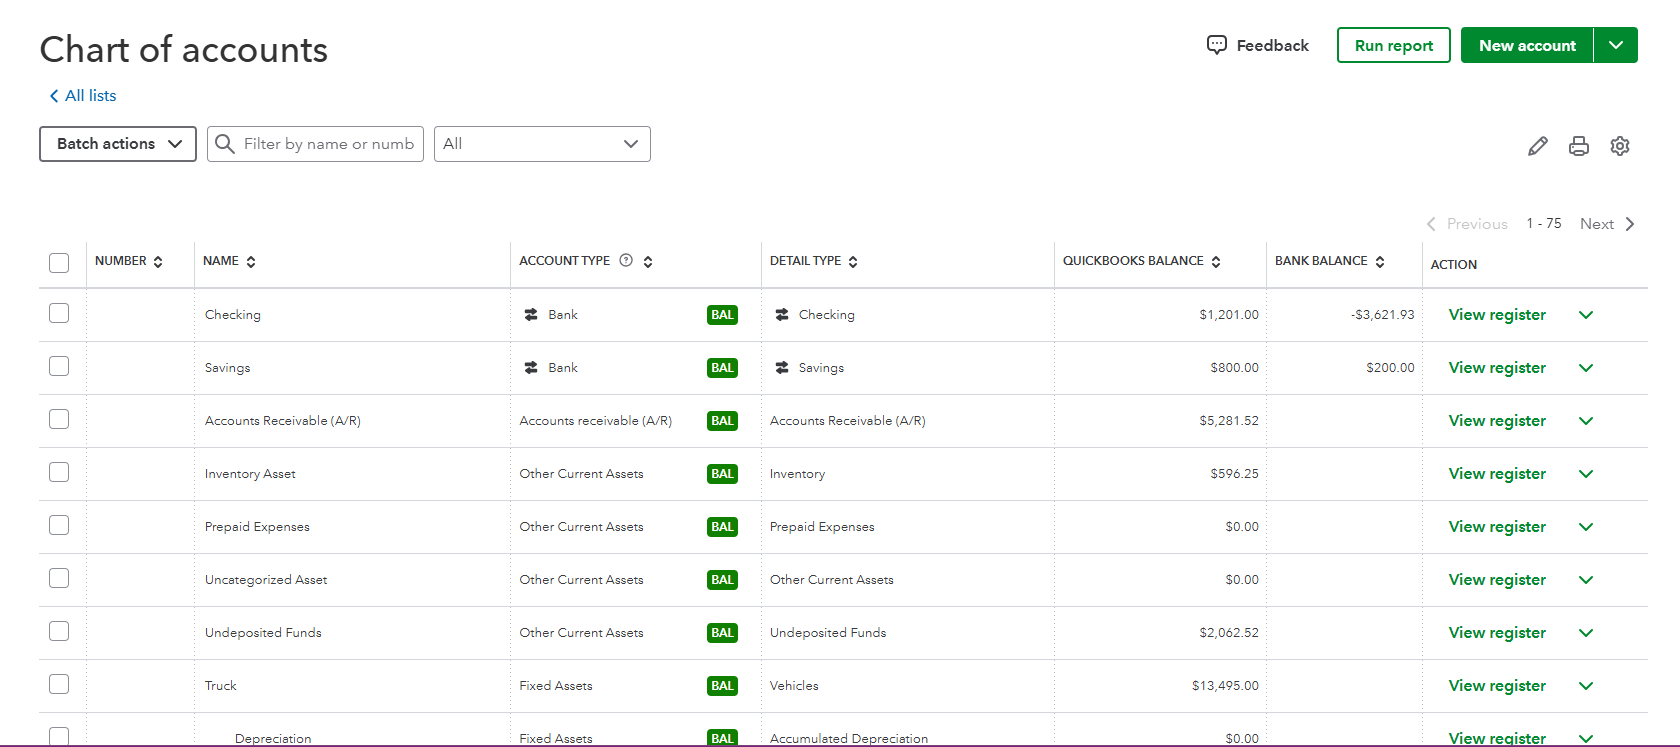Click the Feedback speech bubble icon
Image resolution: width=1680 pixels, height=747 pixels.
pyautogui.click(x=1216, y=45)
